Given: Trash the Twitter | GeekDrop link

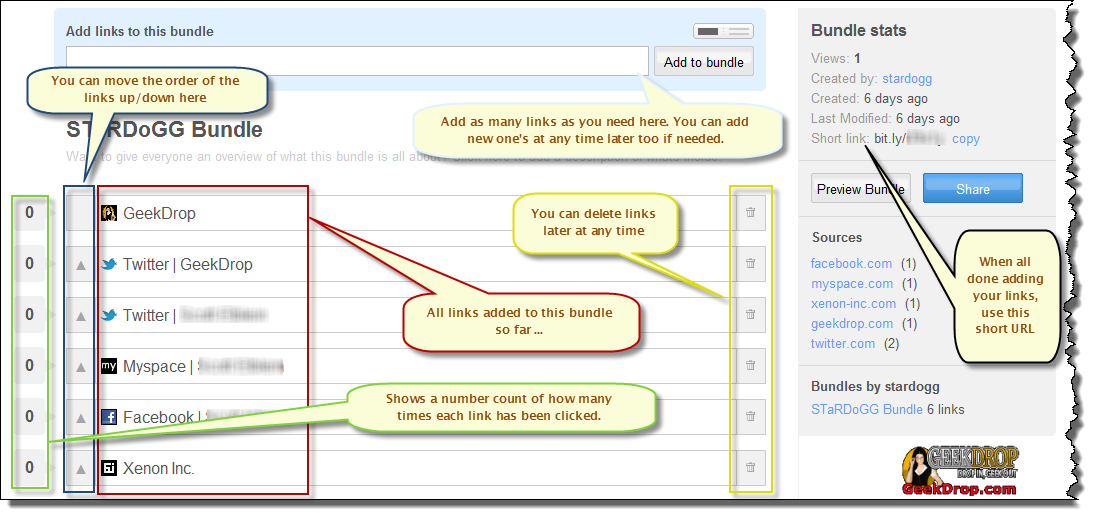Looking at the screenshot, I should click(x=750, y=264).
